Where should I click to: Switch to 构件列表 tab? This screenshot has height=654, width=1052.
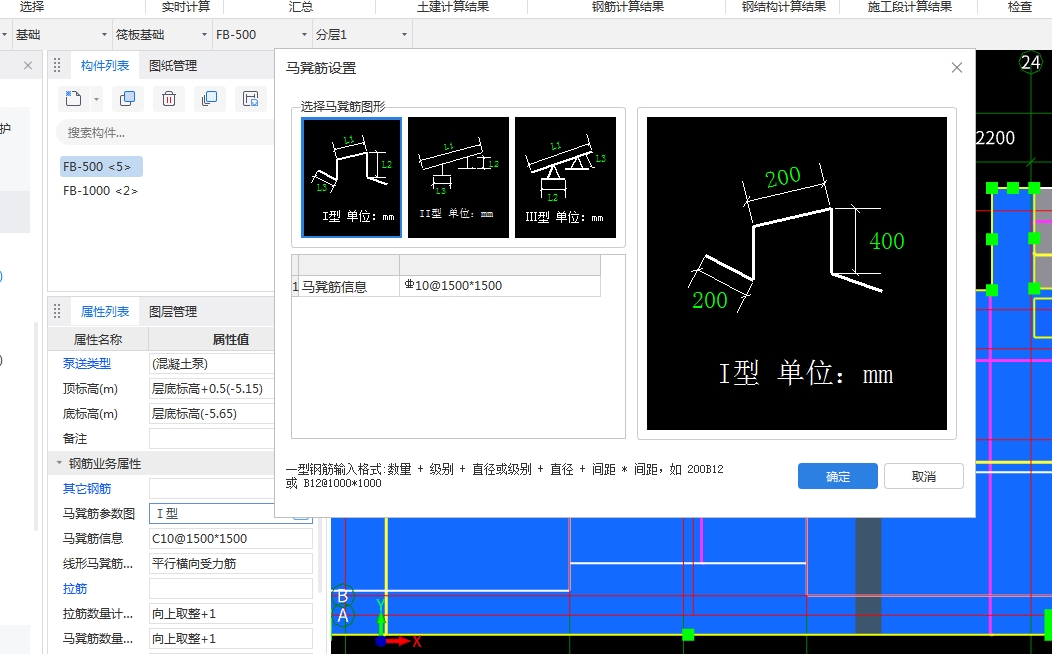pyautogui.click(x=105, y=65)
